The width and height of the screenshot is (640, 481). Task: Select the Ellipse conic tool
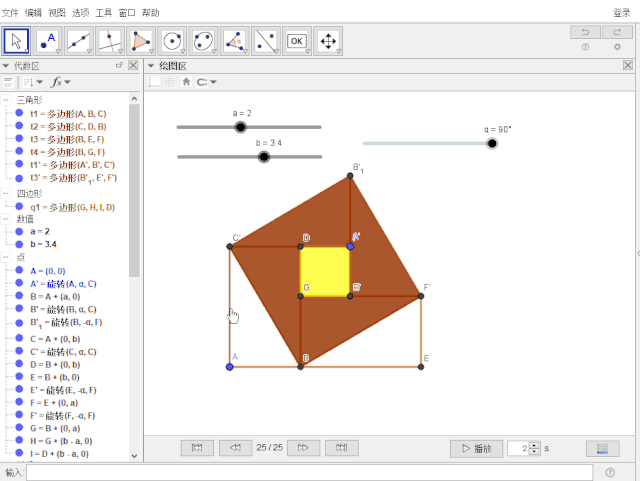coord(203,41)
